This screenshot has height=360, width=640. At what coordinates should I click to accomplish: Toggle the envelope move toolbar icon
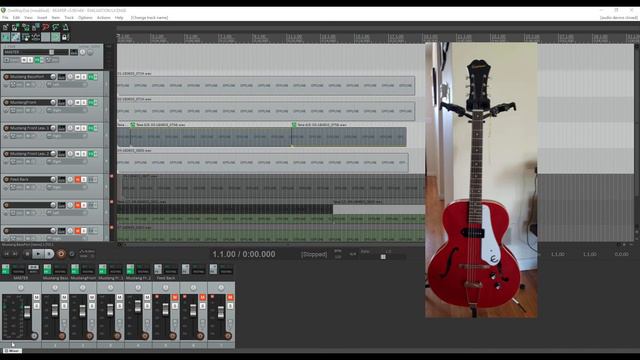coord(36,37)
